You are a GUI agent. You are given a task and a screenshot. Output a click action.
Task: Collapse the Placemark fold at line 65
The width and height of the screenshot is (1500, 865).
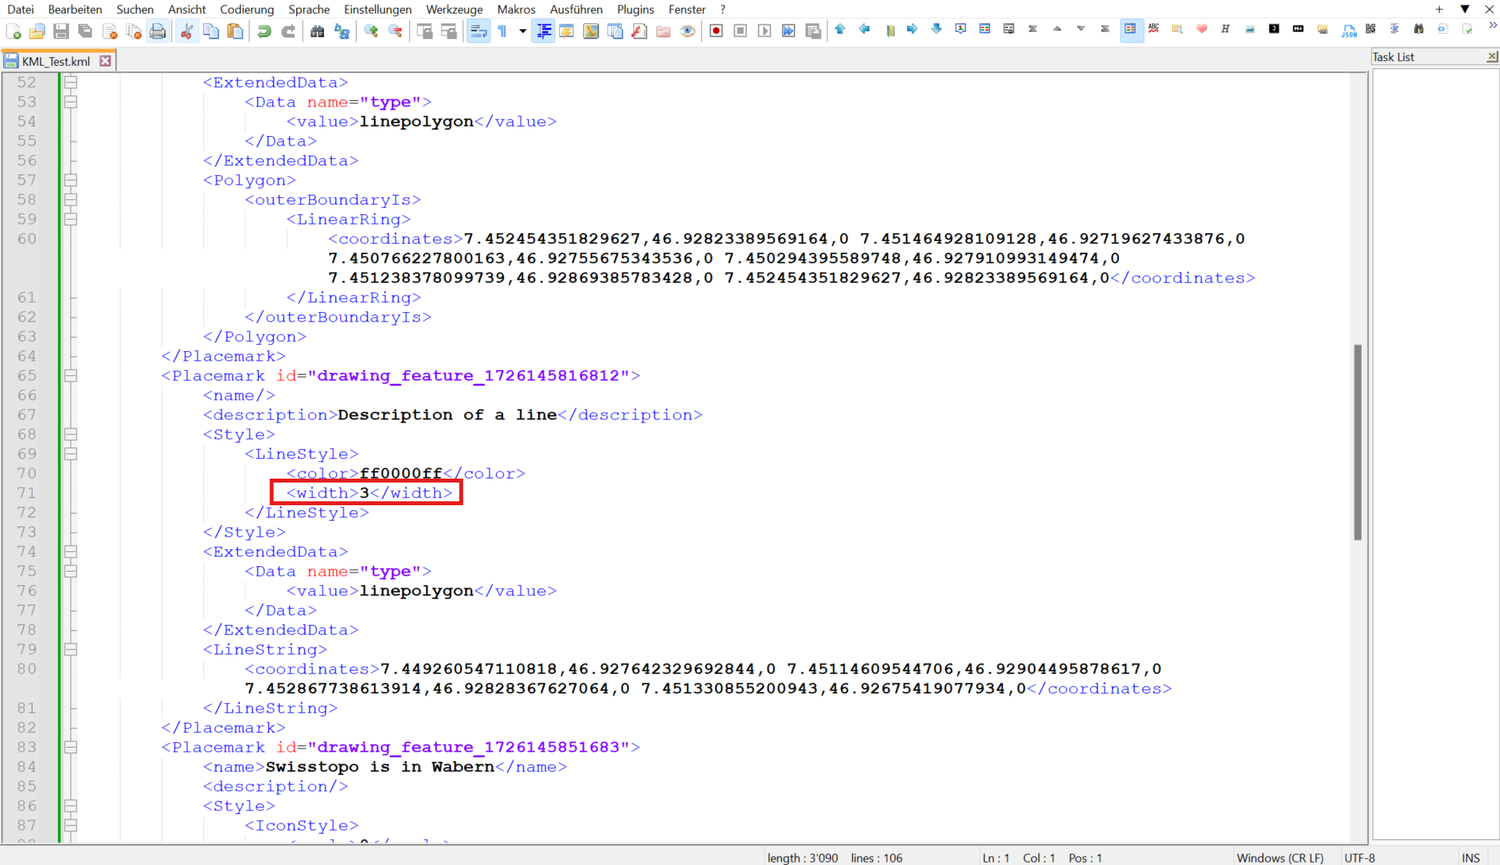71,376
